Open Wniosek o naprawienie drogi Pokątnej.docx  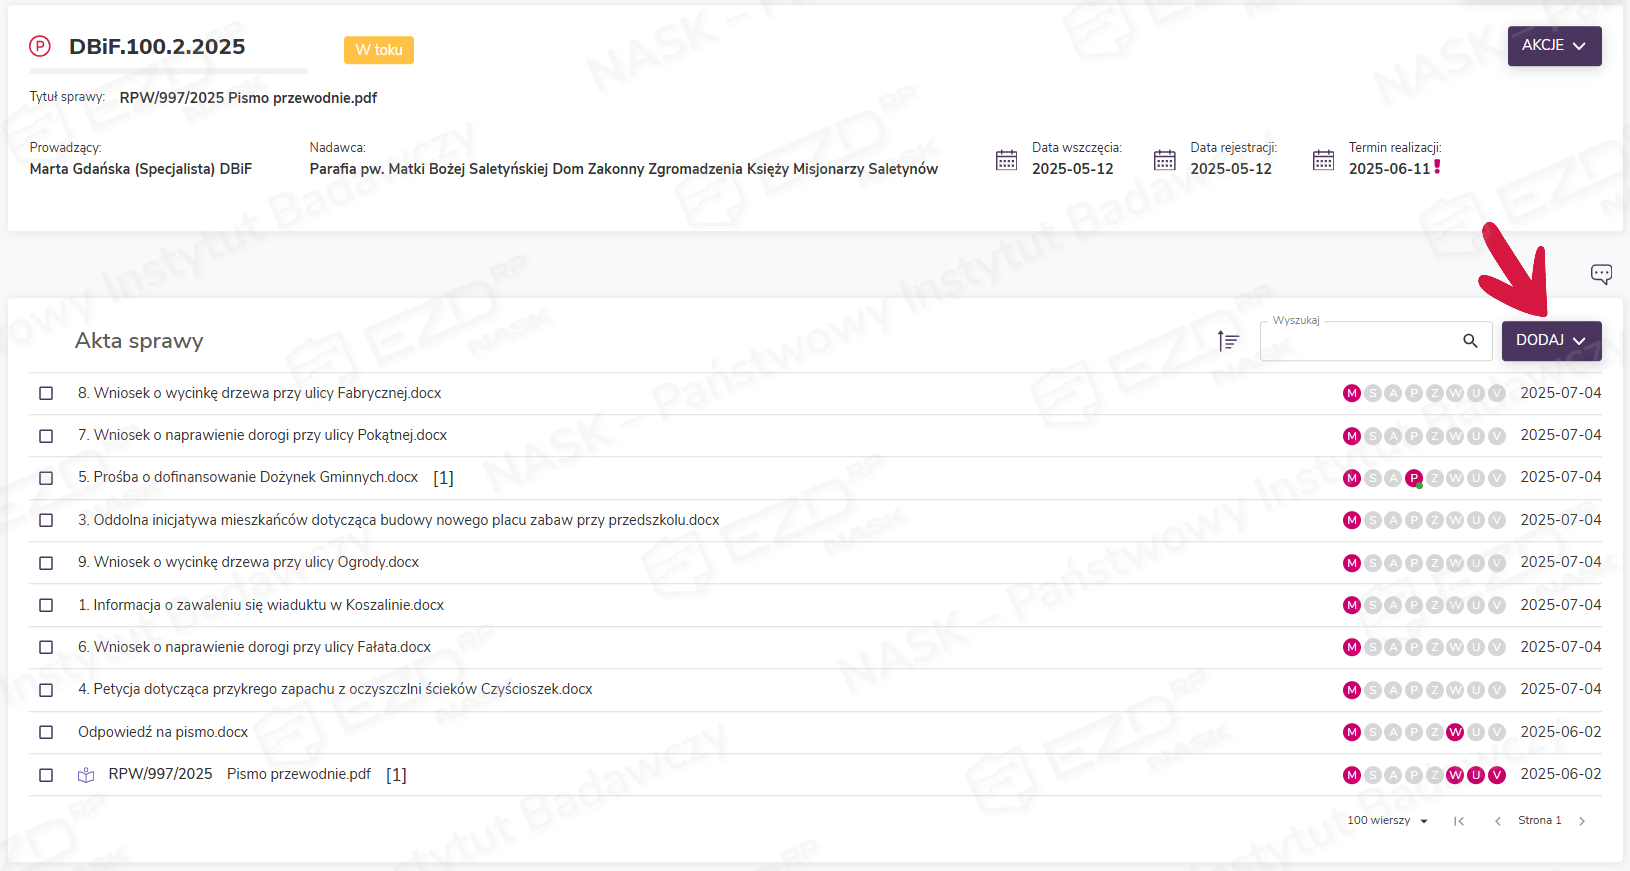pyautogui.click(x=270, y=435)
